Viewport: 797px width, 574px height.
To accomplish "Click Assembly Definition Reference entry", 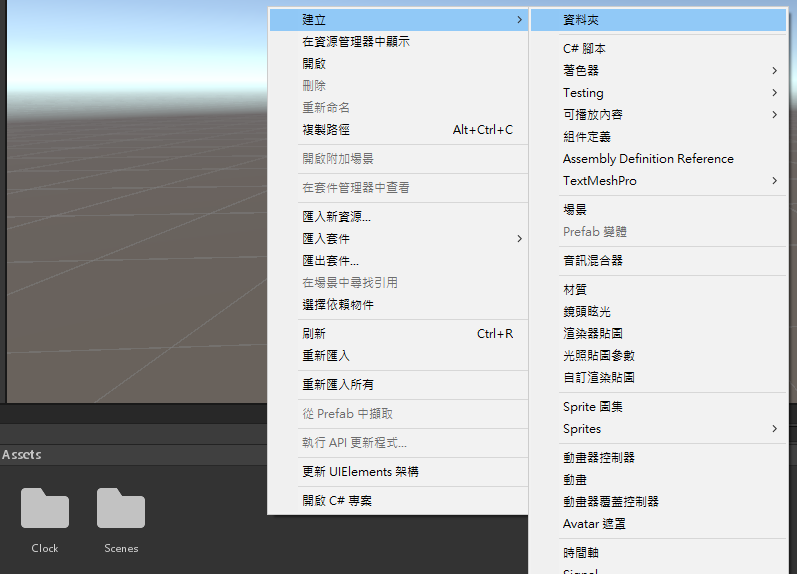I will tap(648, 159).
